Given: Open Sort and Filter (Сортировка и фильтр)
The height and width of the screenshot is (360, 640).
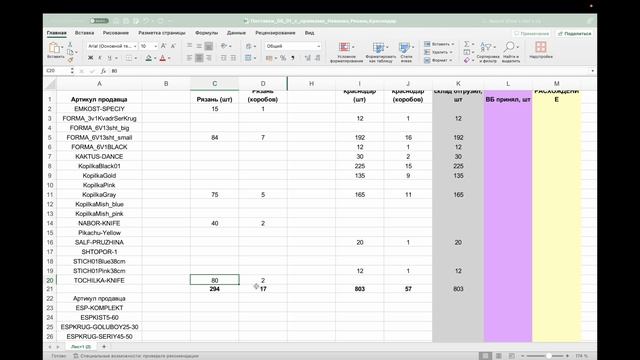Looking at the screenshot, I should (x=488, y=52).
